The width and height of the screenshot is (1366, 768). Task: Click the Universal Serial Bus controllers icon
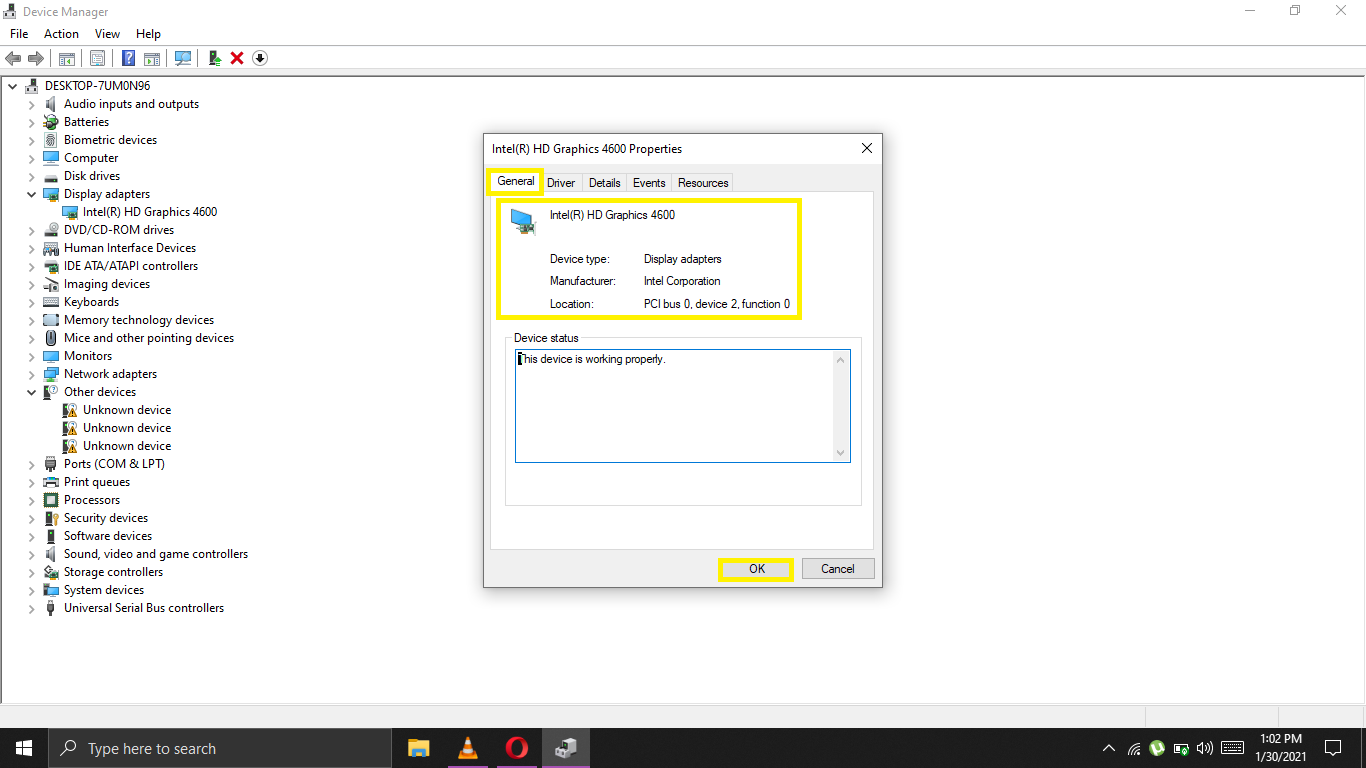51,608
